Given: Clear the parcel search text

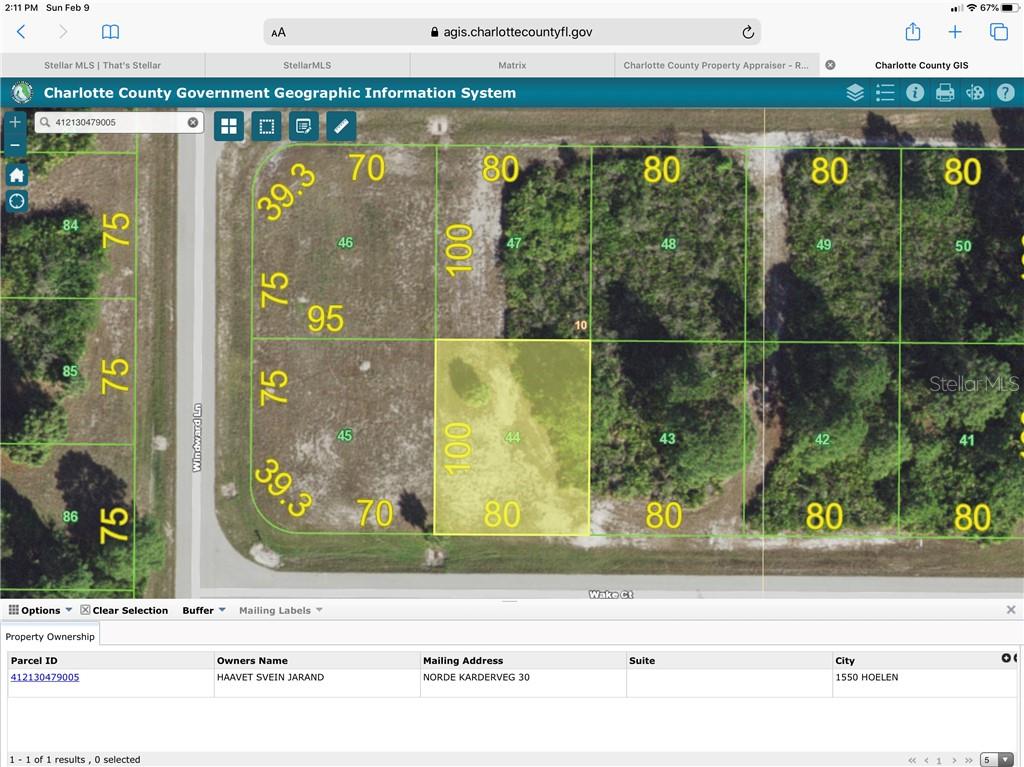Looking at the screenshot, I should [x=193, y=122].
